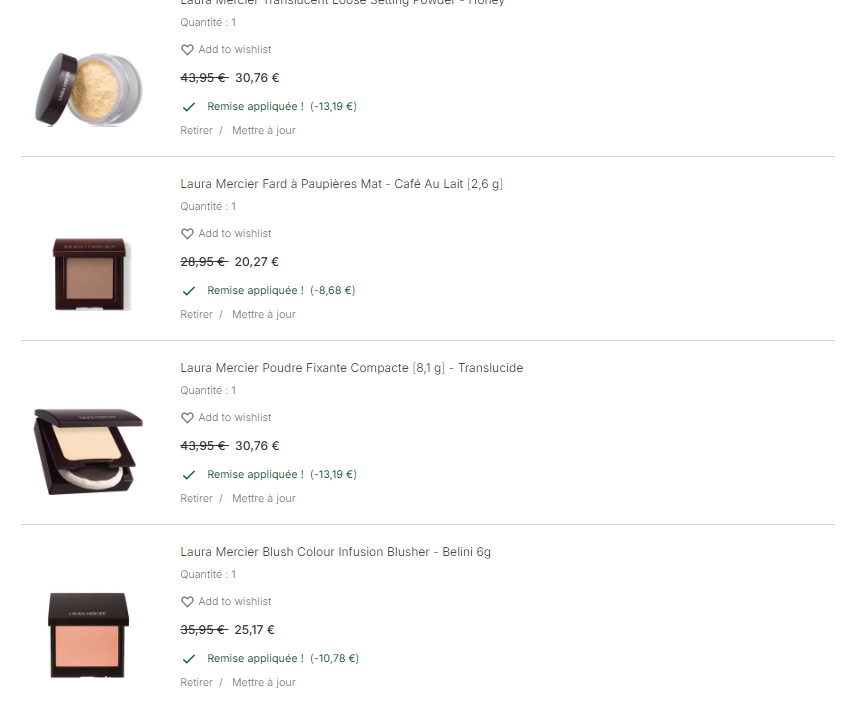Remove the Honey setting powder from the cart
Screen dimensions: 848x708
(x=196, y=130)
